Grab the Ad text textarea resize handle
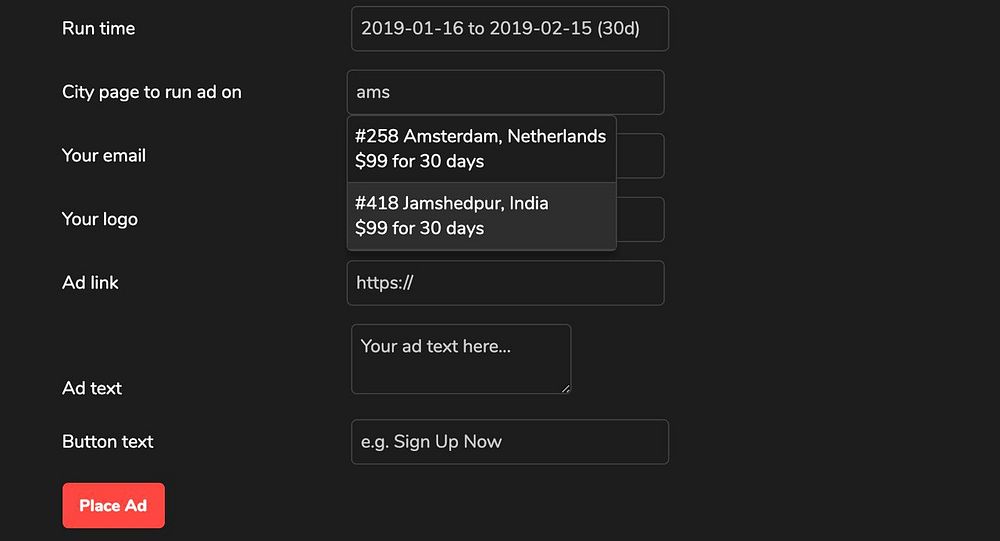 [565, 388]
